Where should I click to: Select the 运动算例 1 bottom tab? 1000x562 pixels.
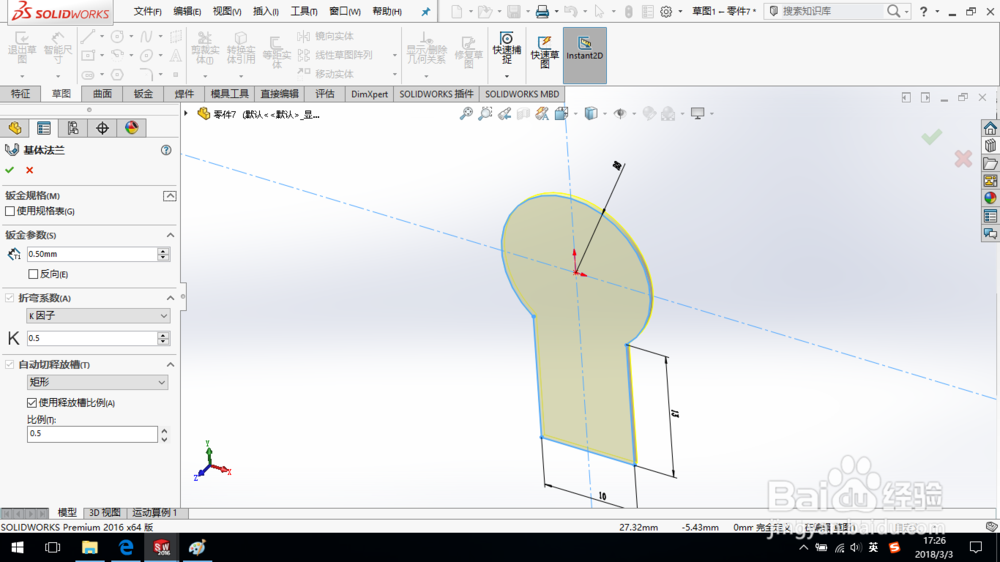(155, 512)
